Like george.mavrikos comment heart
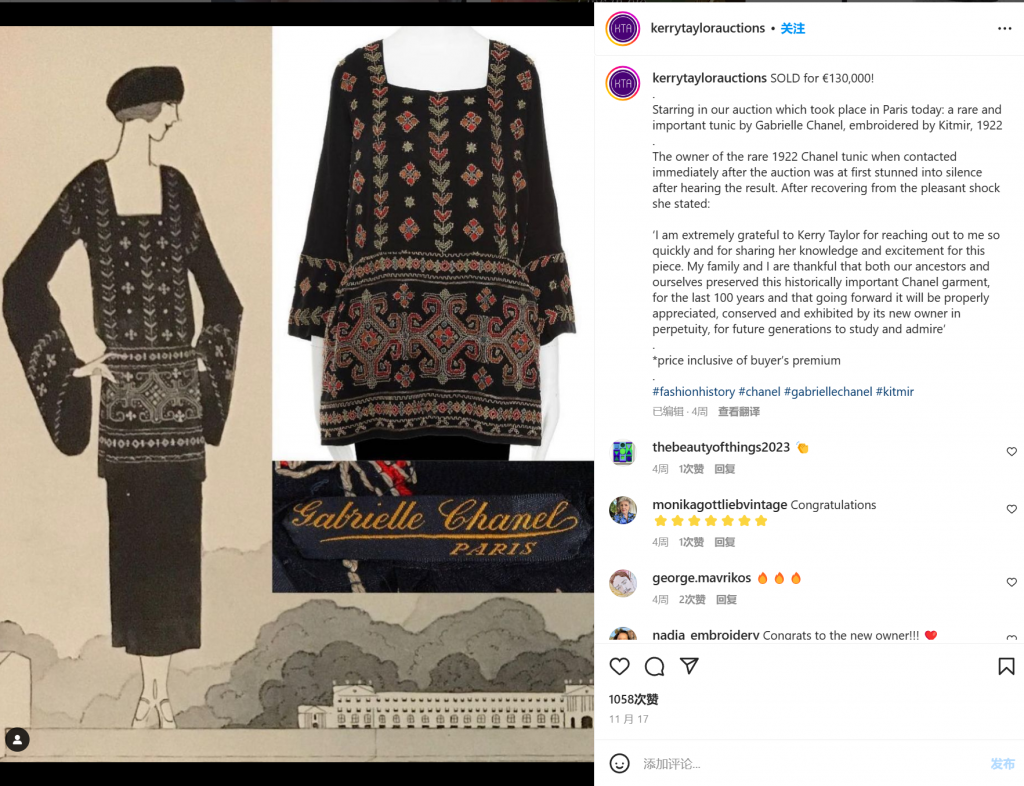Viewport: 1024px width, 786px height. click(x=1012, y=582)
